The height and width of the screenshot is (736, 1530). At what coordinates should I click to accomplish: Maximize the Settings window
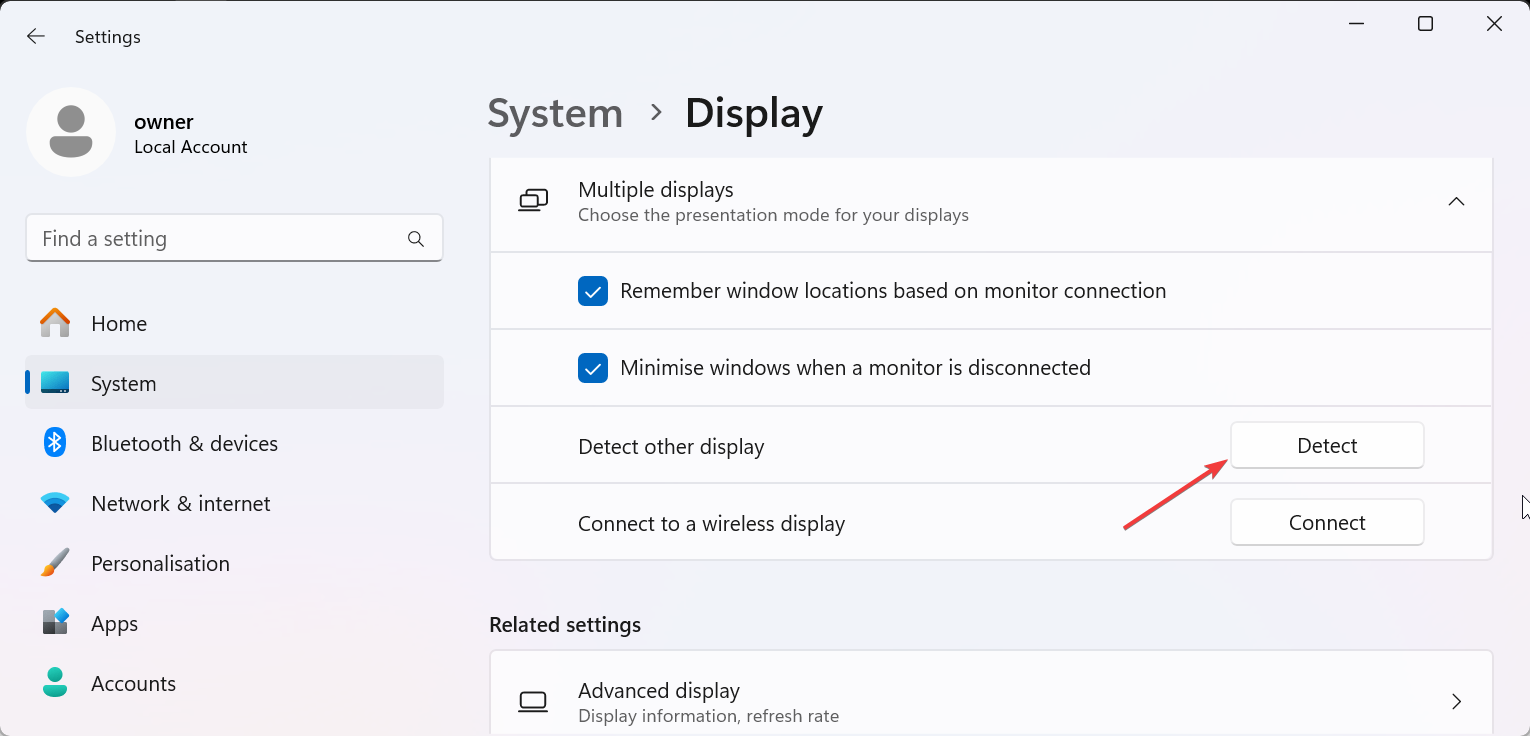tap(1425, 24)
